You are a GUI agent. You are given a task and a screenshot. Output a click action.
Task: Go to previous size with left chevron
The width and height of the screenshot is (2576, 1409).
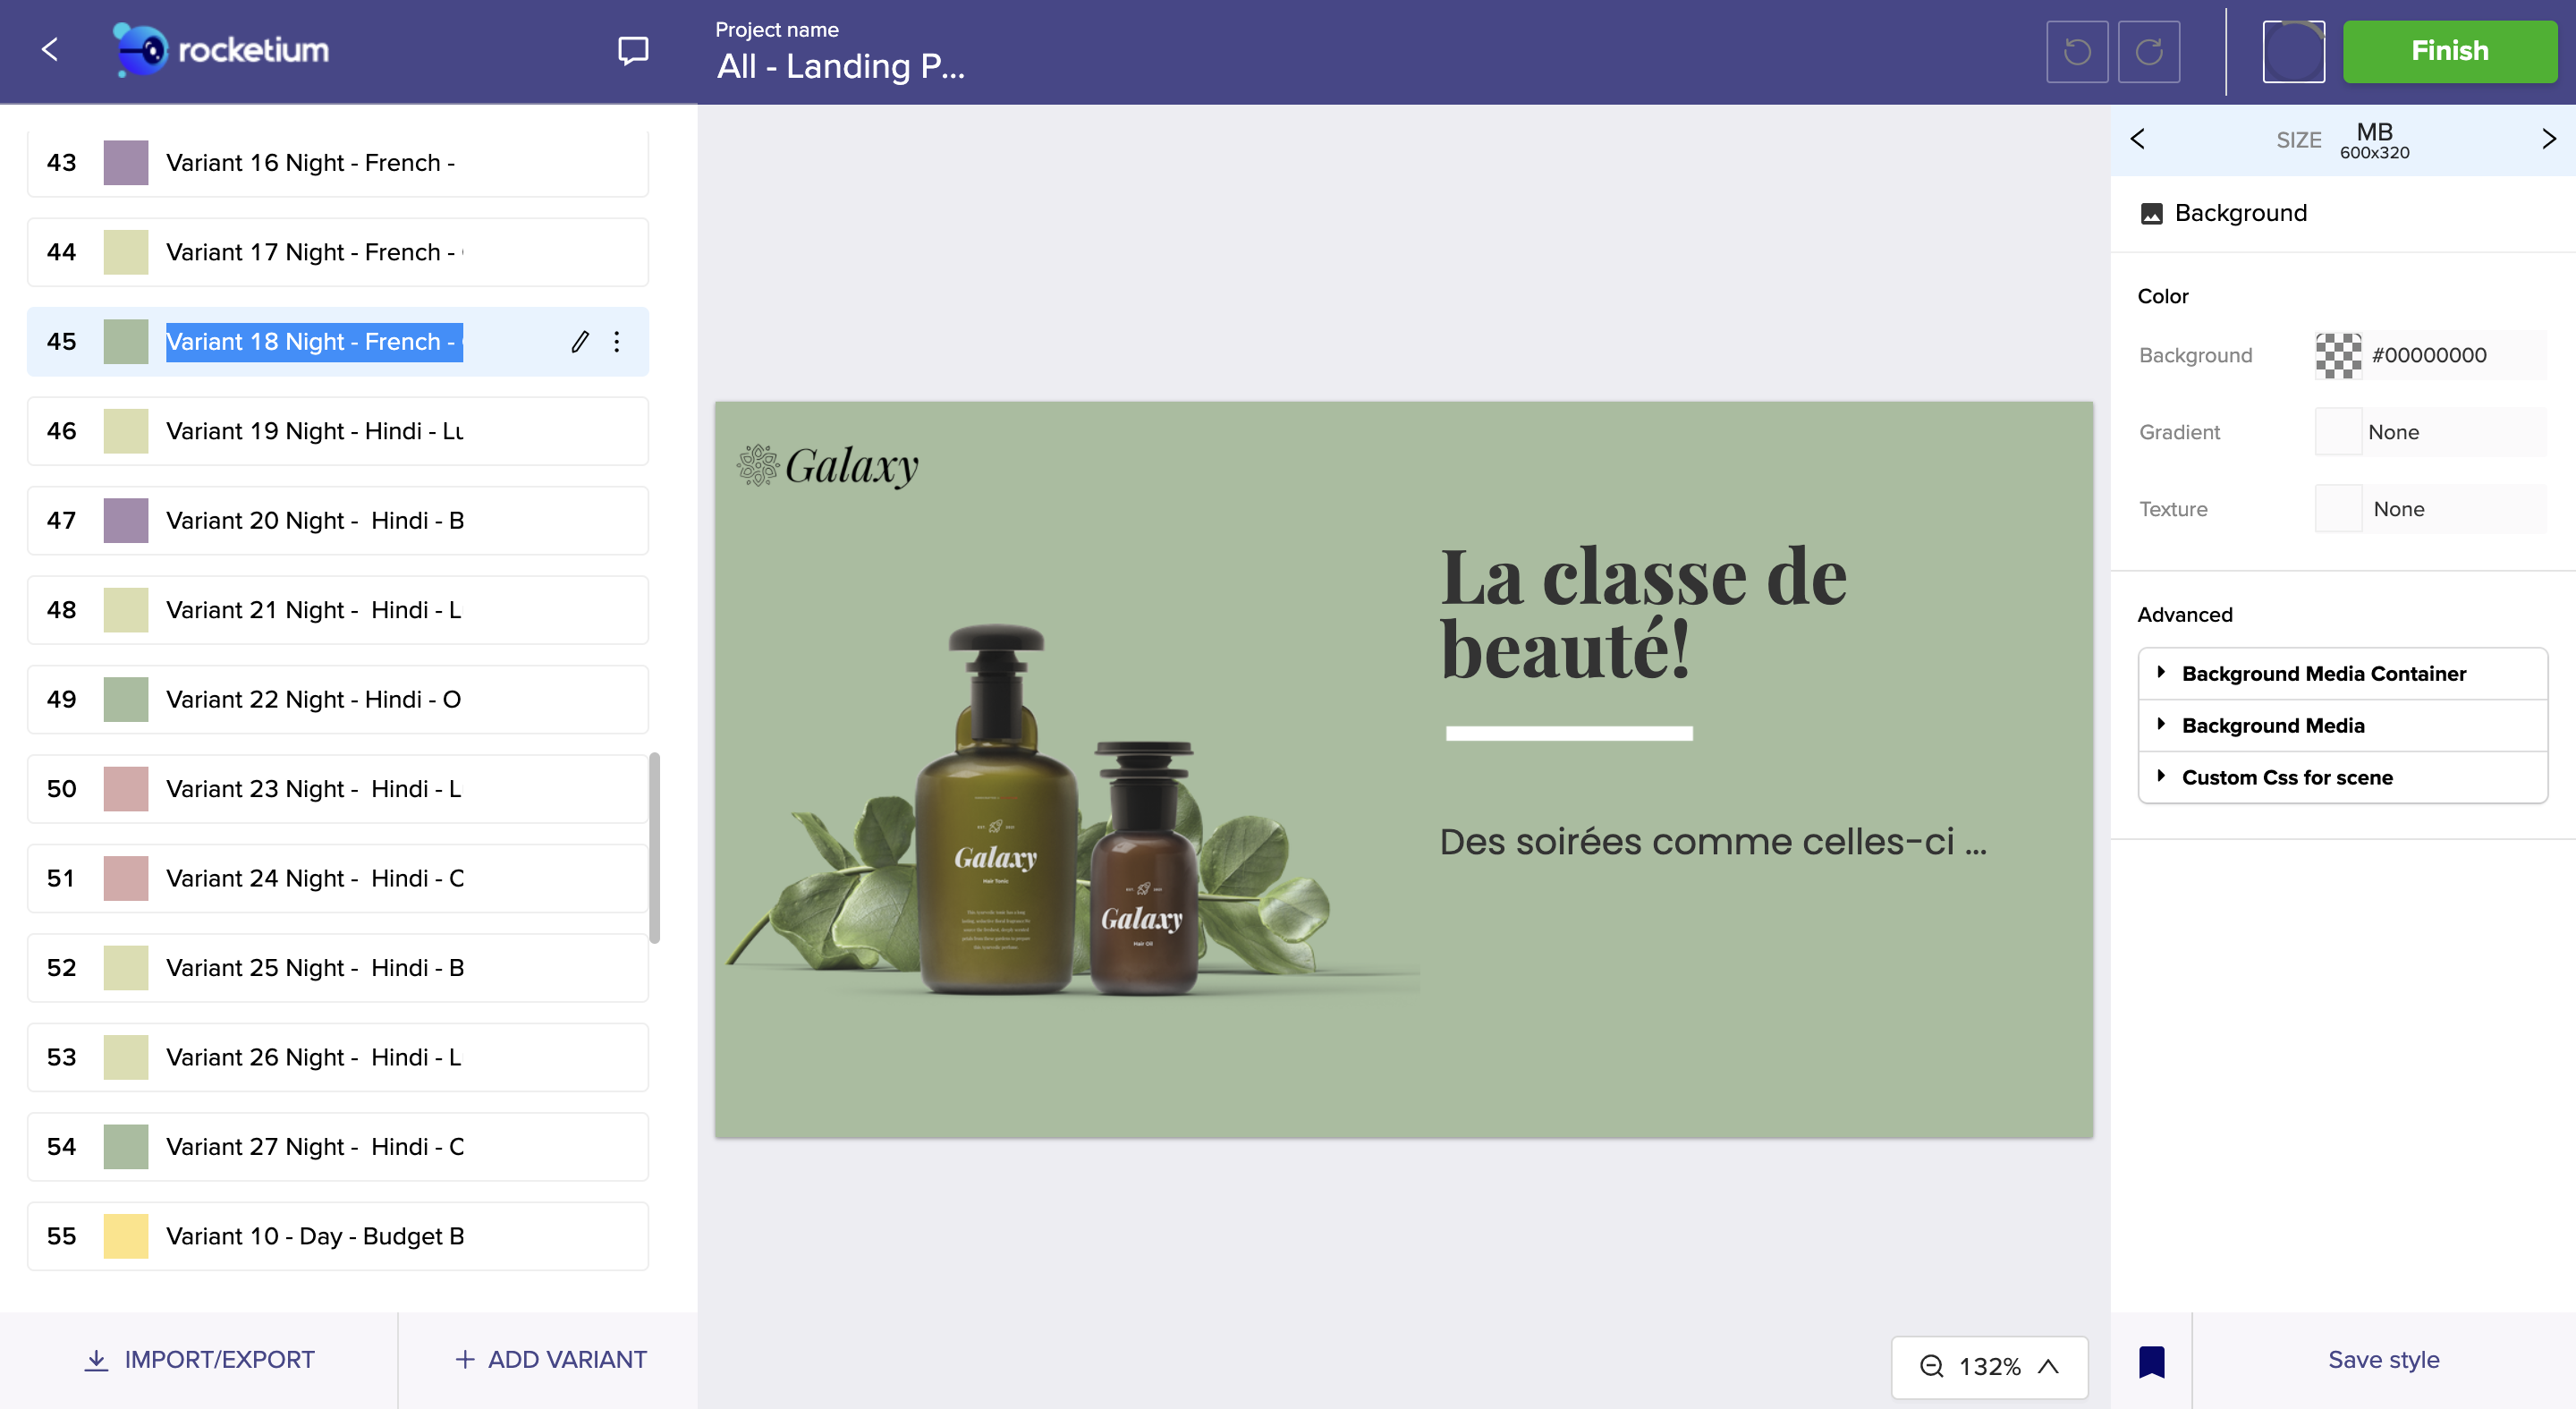click(x=2138, y=139)
